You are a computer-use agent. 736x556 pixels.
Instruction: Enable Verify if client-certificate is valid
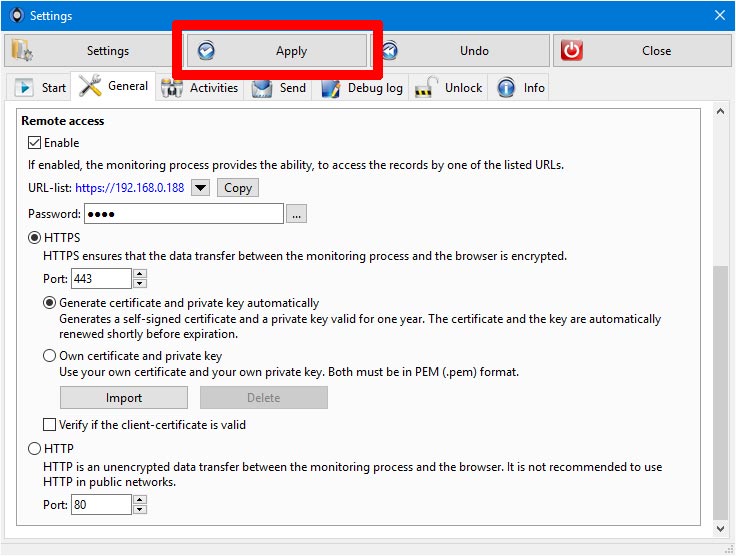(49, 425)
